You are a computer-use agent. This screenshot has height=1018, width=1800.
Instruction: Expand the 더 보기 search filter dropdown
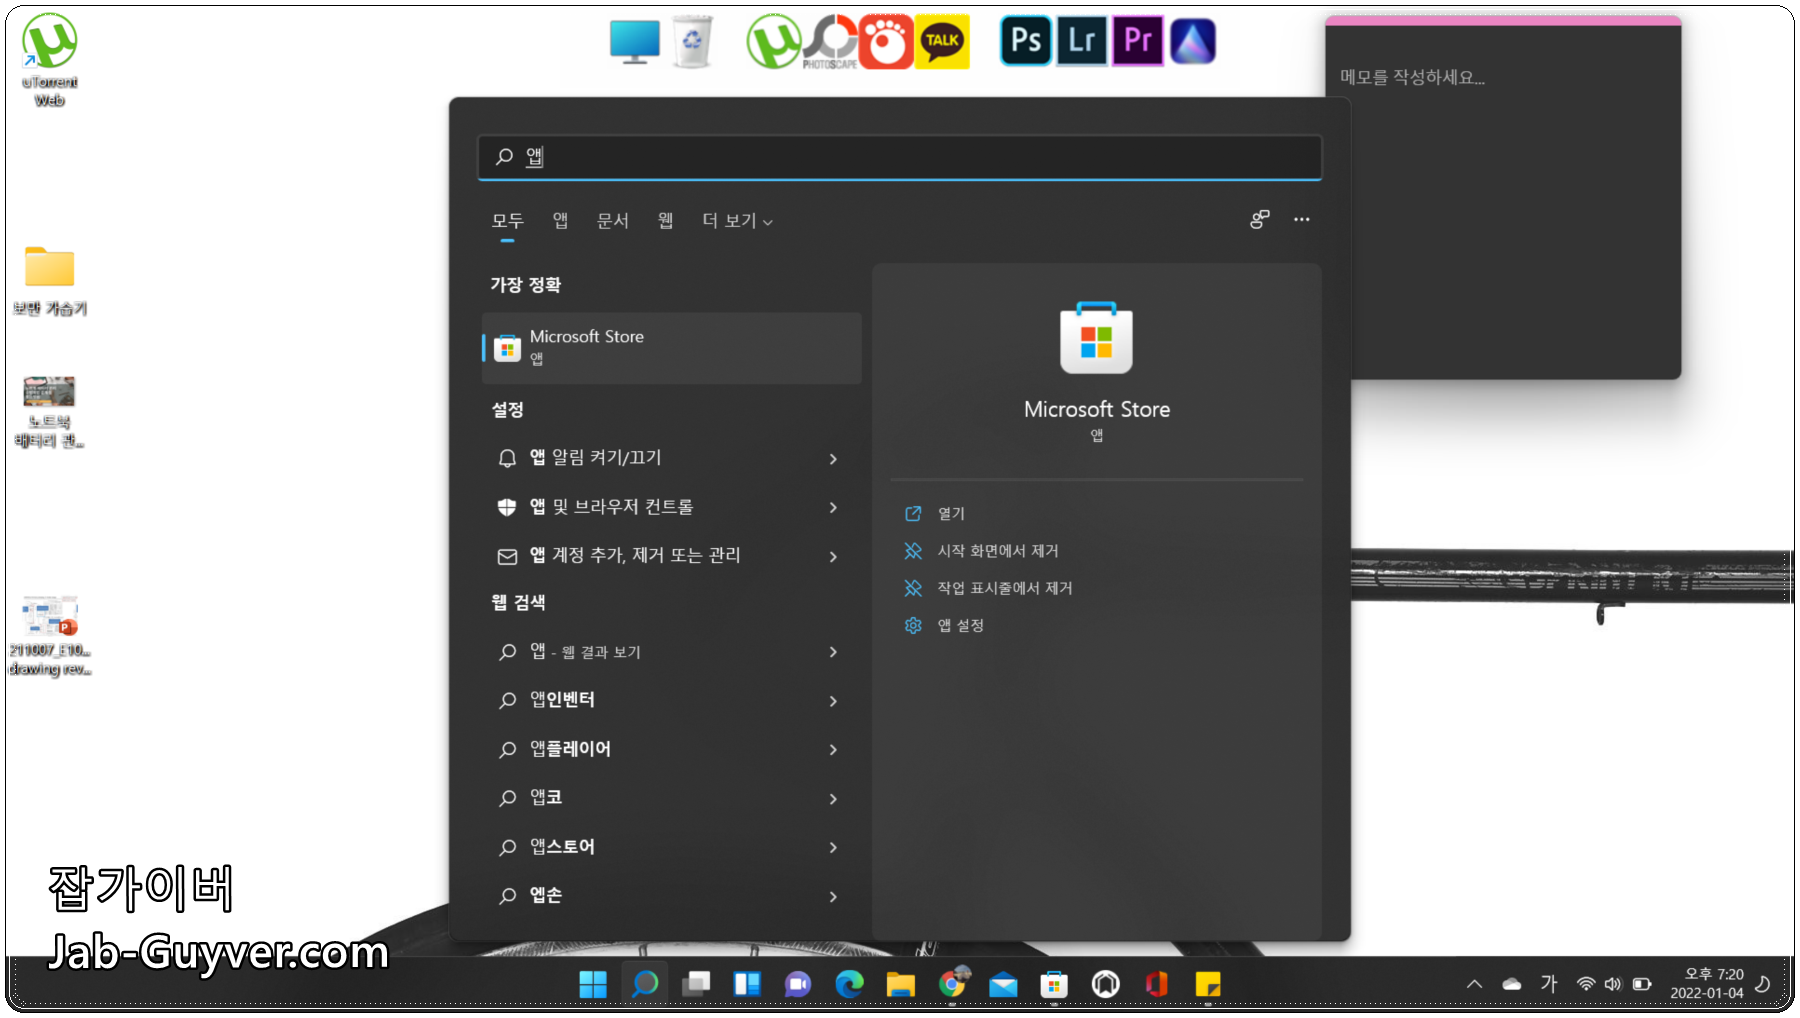coord(736,221)
